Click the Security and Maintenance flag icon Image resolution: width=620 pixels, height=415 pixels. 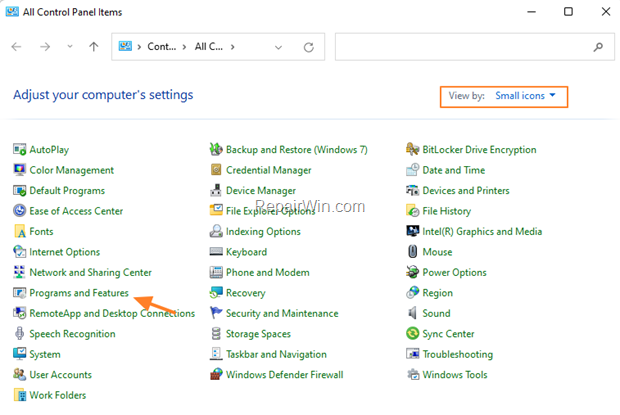click(x=216, y=313)
